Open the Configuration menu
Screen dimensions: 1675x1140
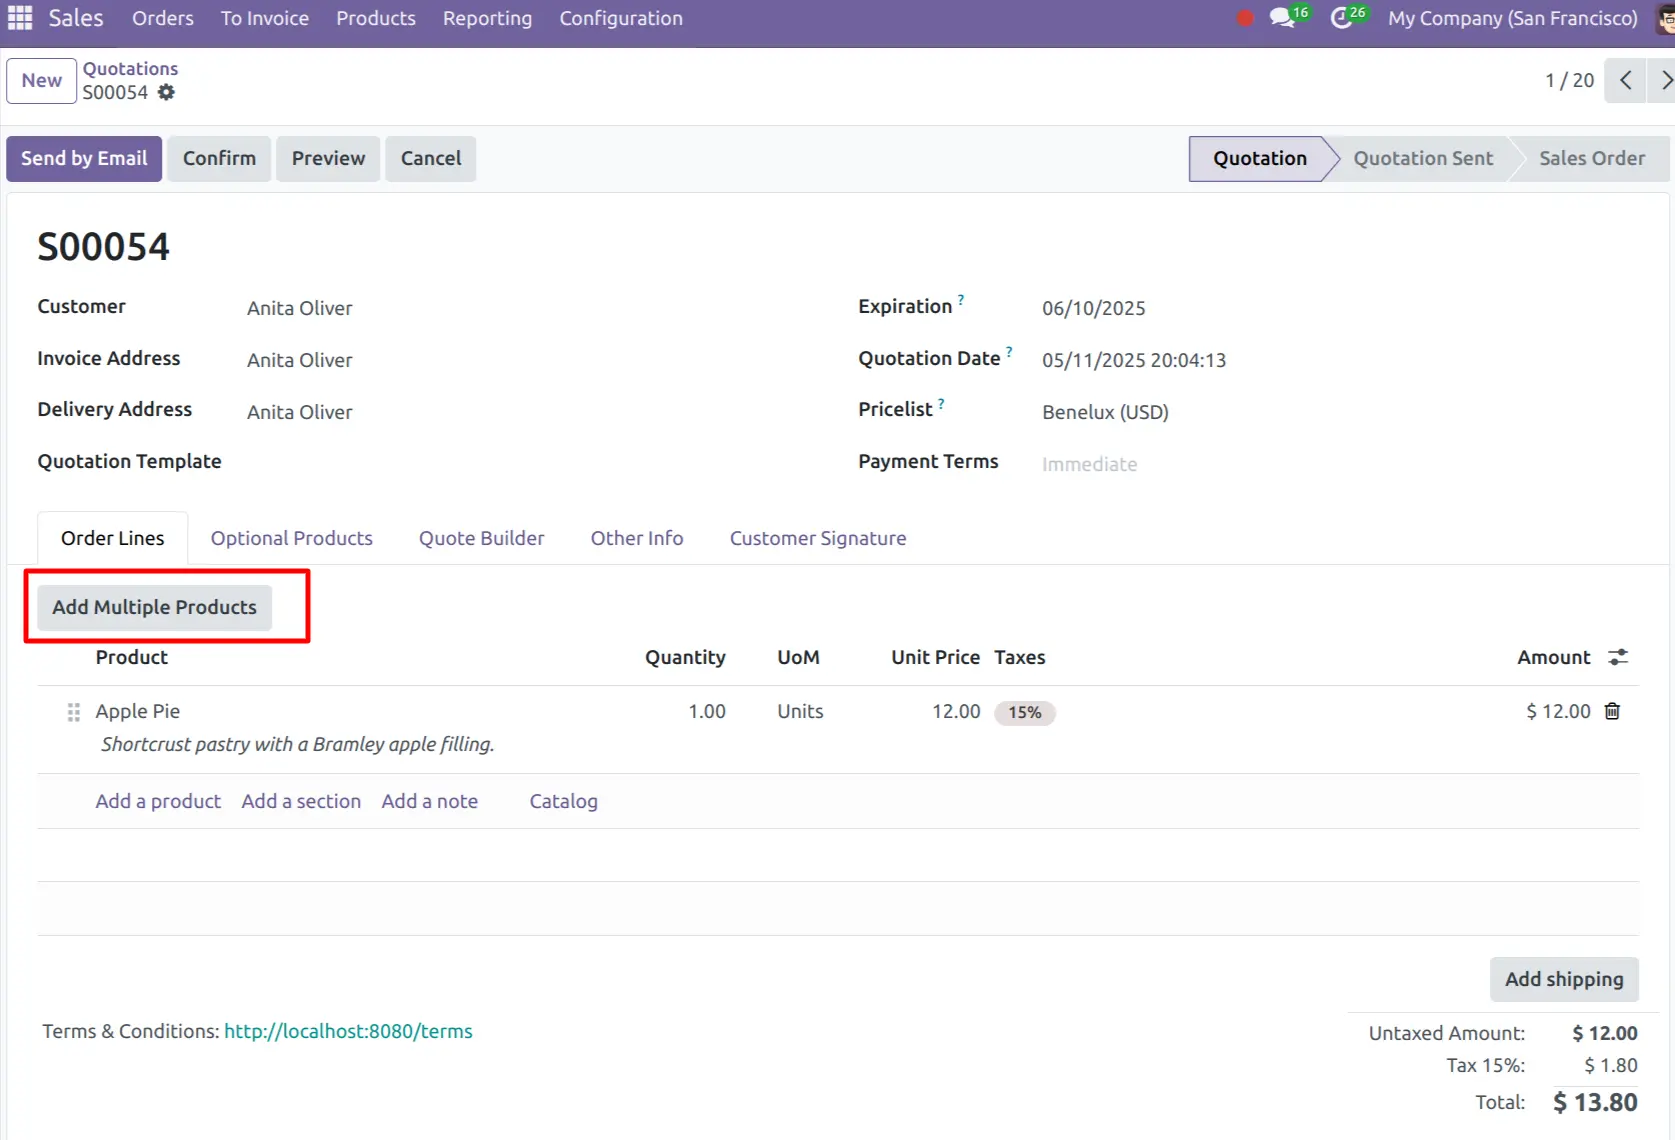[x=621, y=18]
